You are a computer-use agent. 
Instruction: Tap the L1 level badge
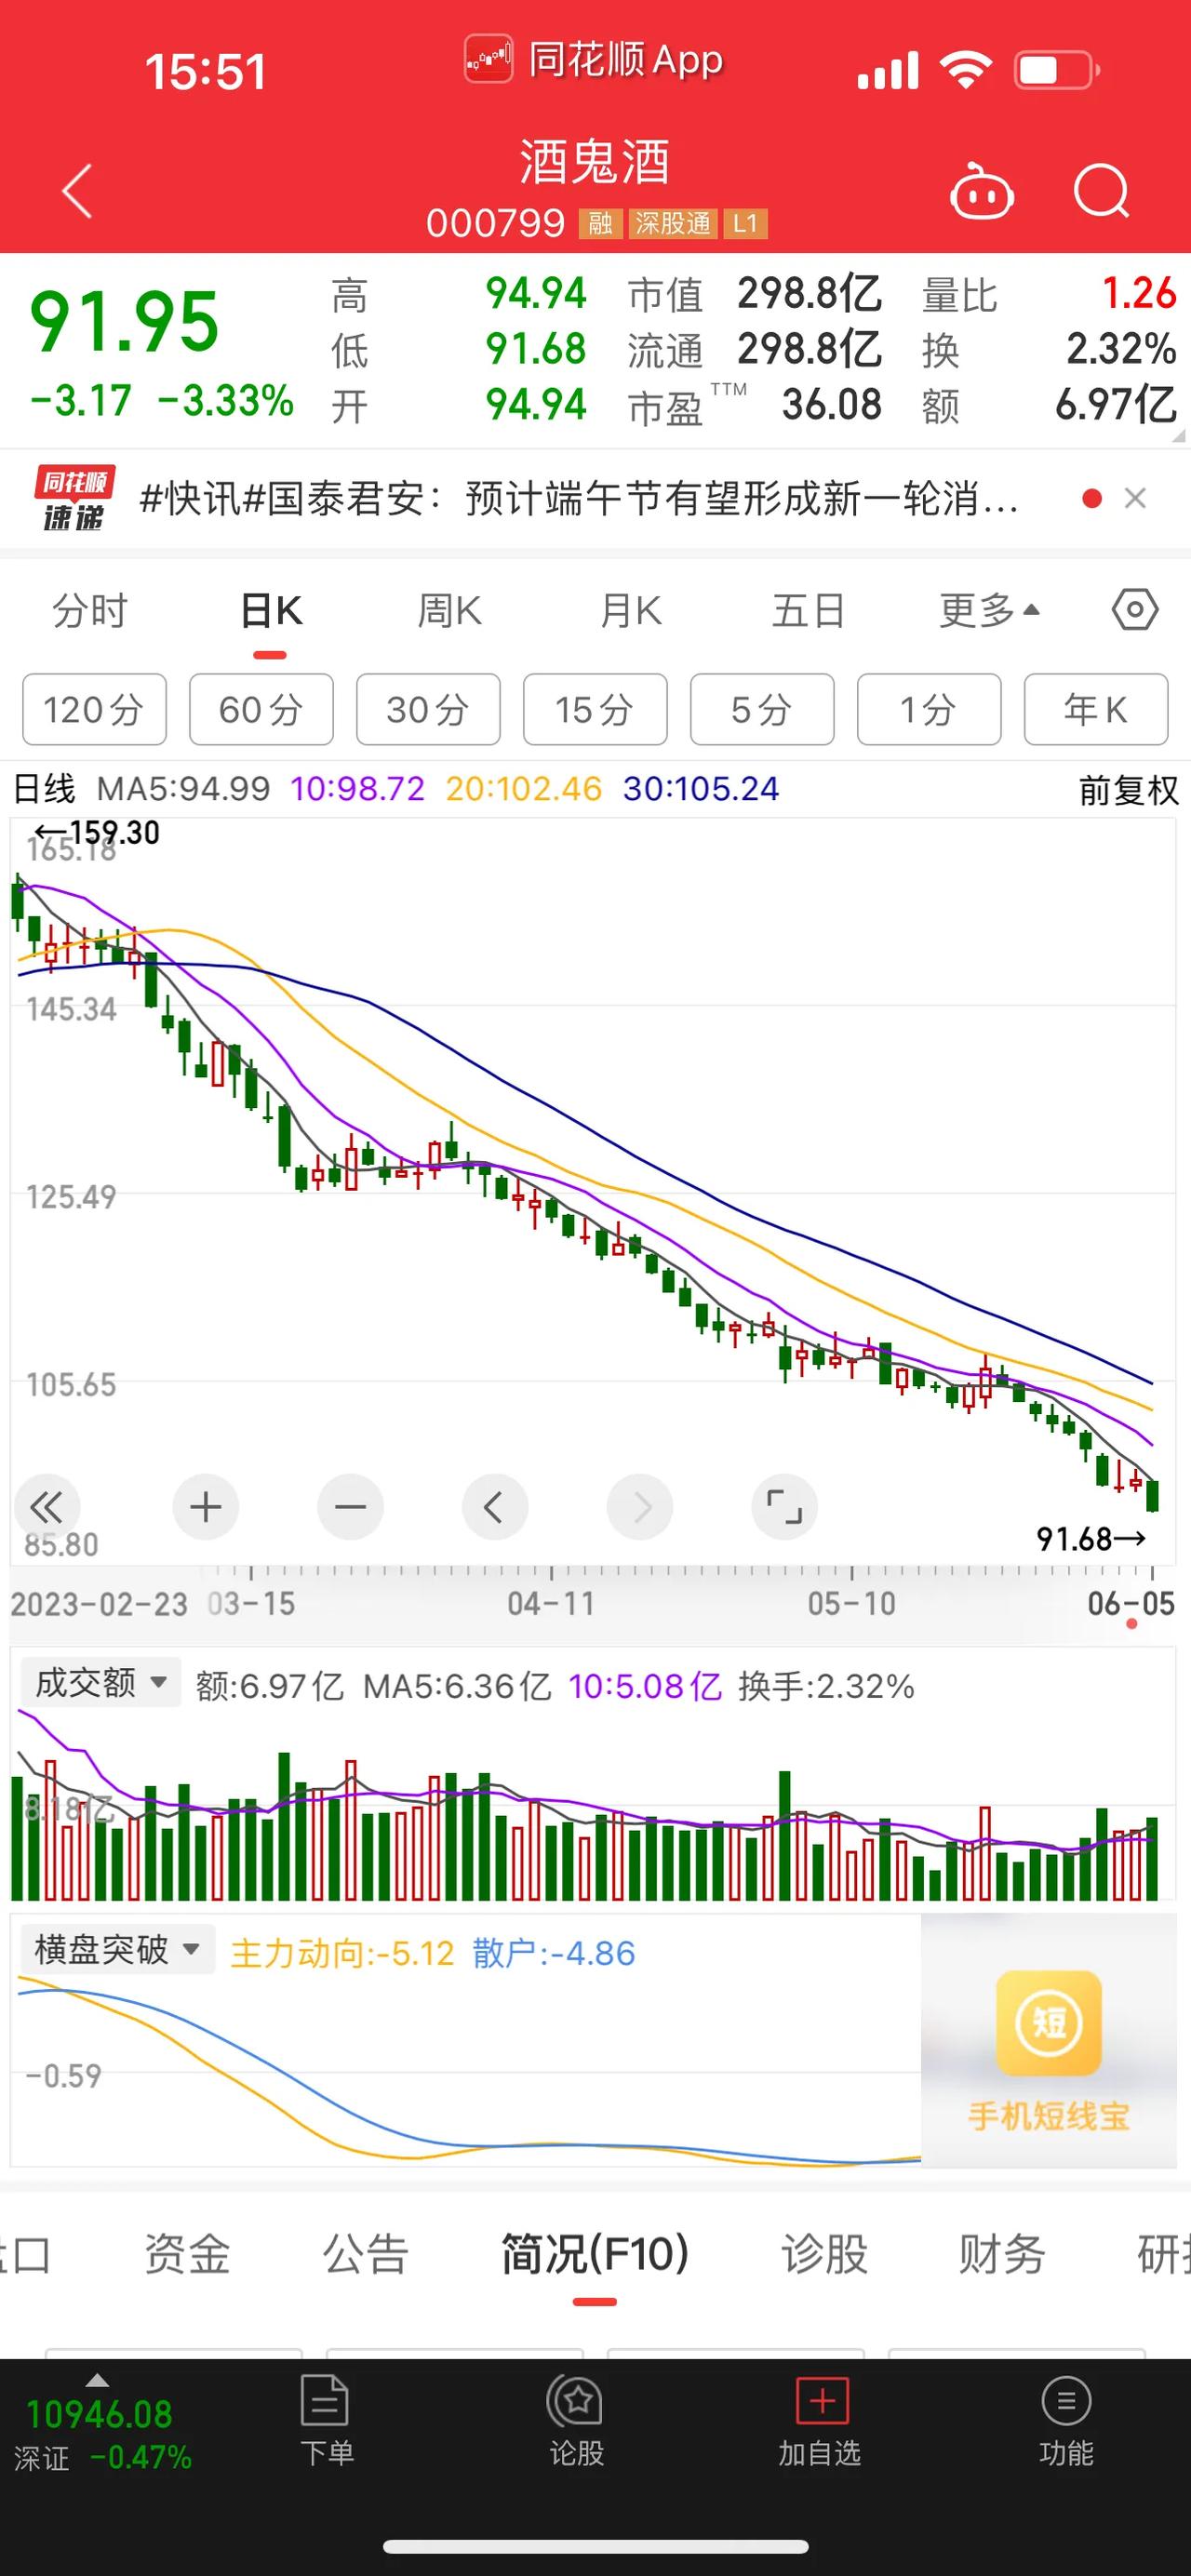coord(746,223)
